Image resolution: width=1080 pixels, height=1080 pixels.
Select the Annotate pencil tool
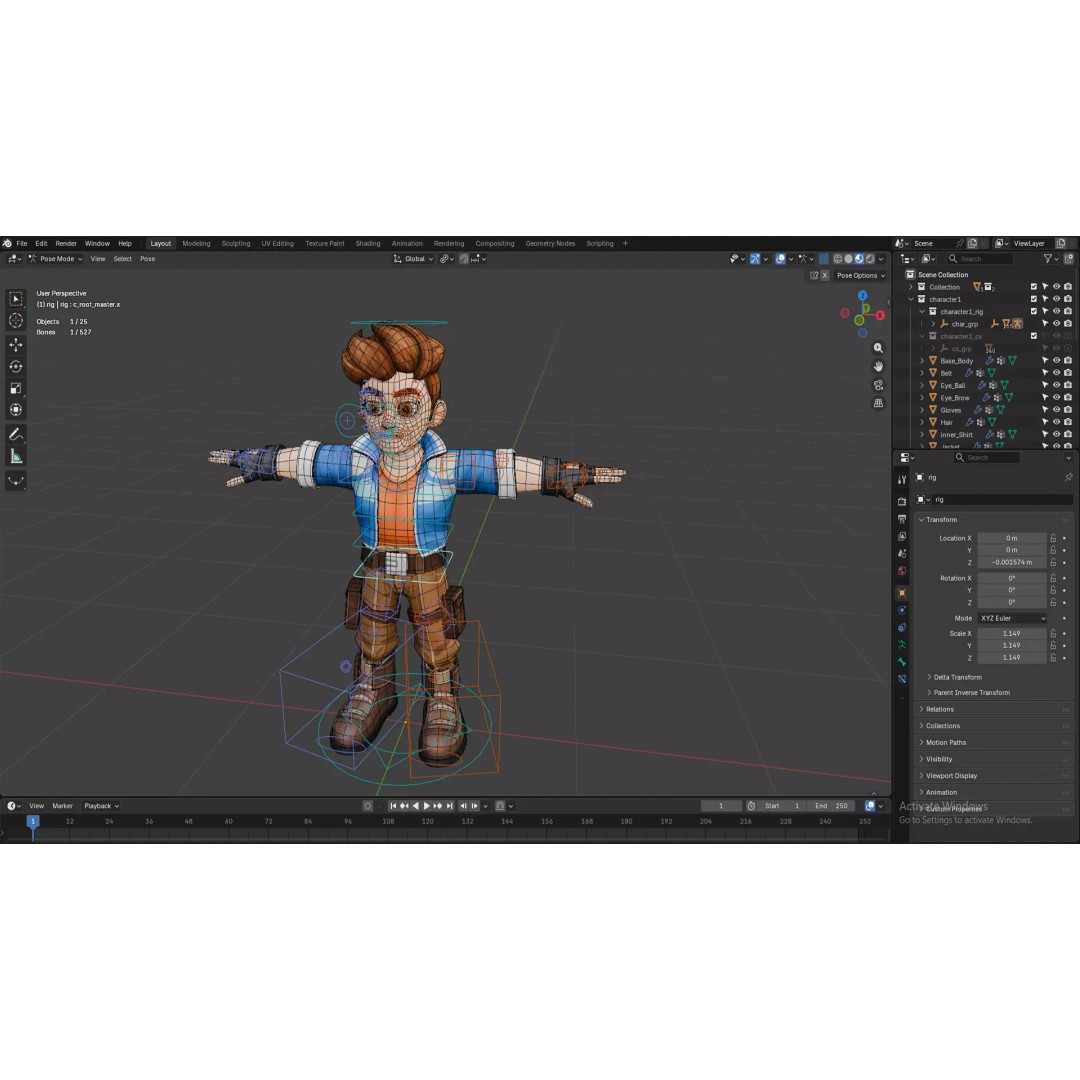tap(16, 434)
